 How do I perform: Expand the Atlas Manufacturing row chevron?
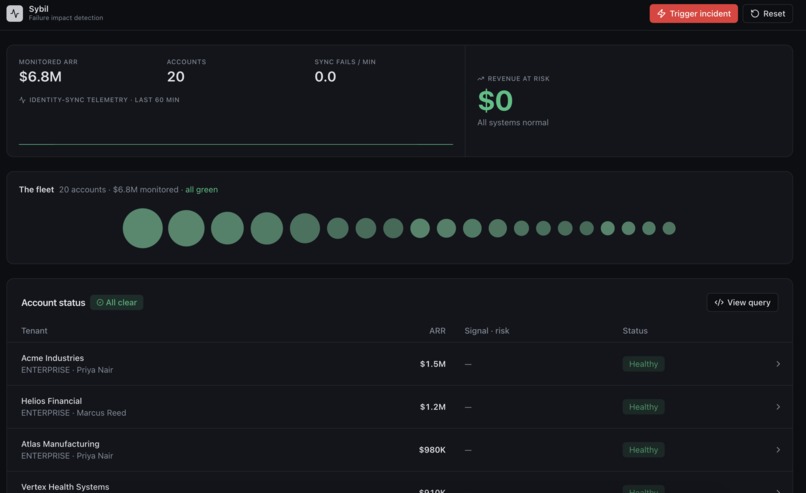(778, 450)
